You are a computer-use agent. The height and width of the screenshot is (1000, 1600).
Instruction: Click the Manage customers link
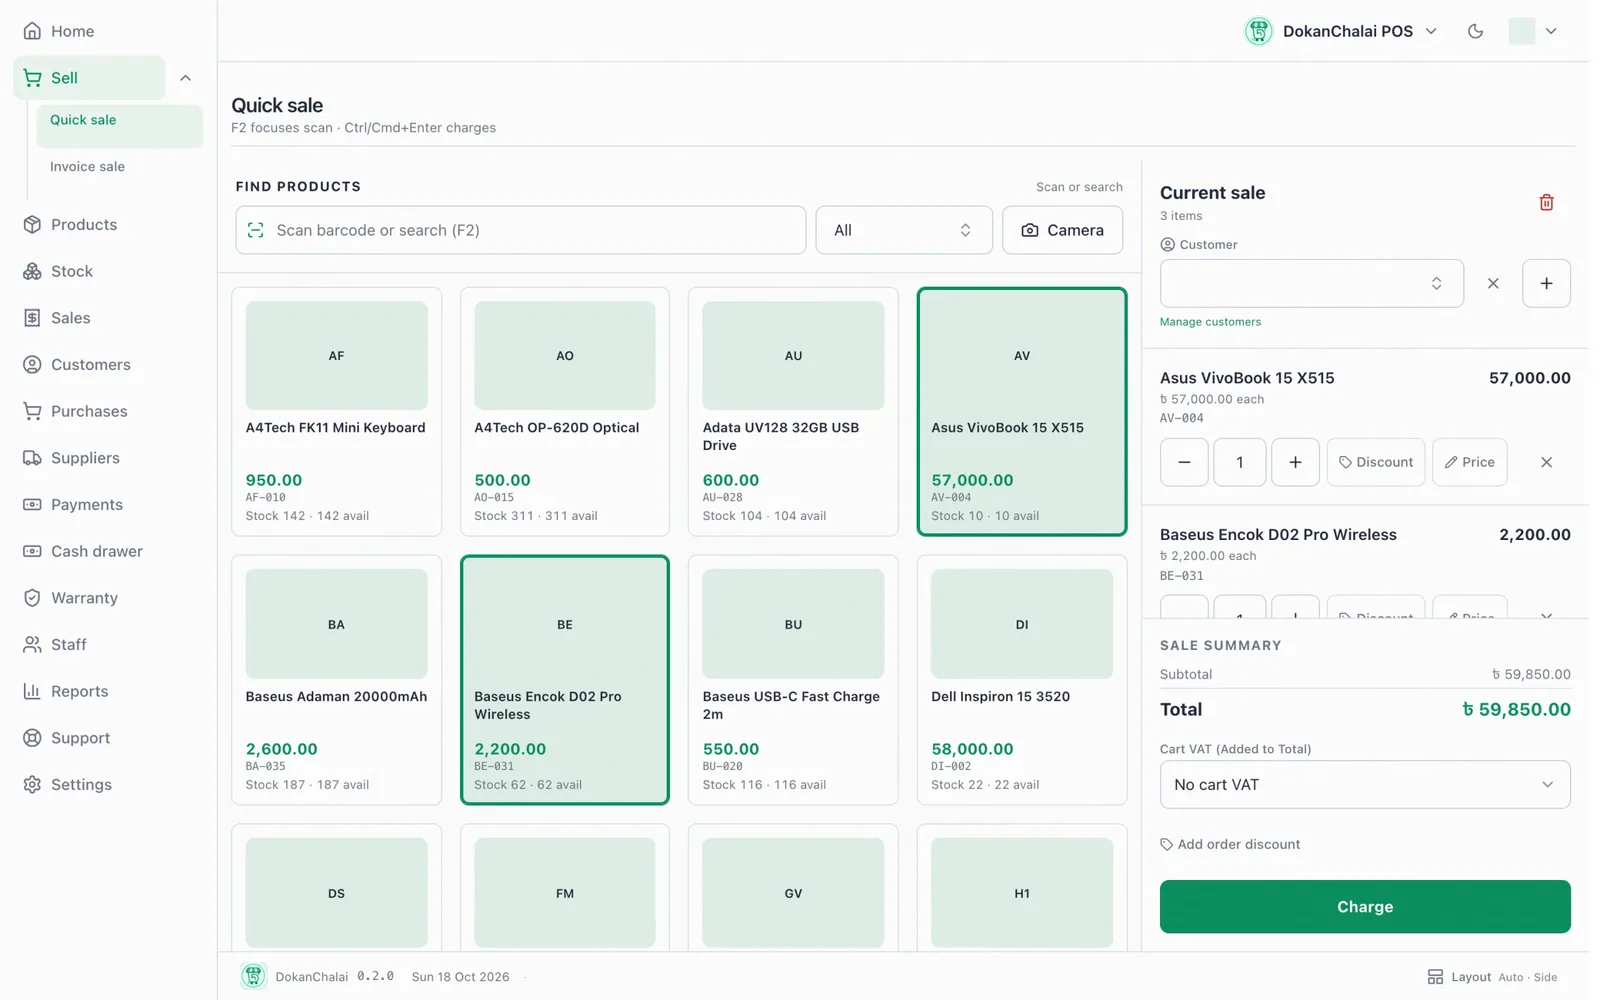click(x=1210, y=322)
